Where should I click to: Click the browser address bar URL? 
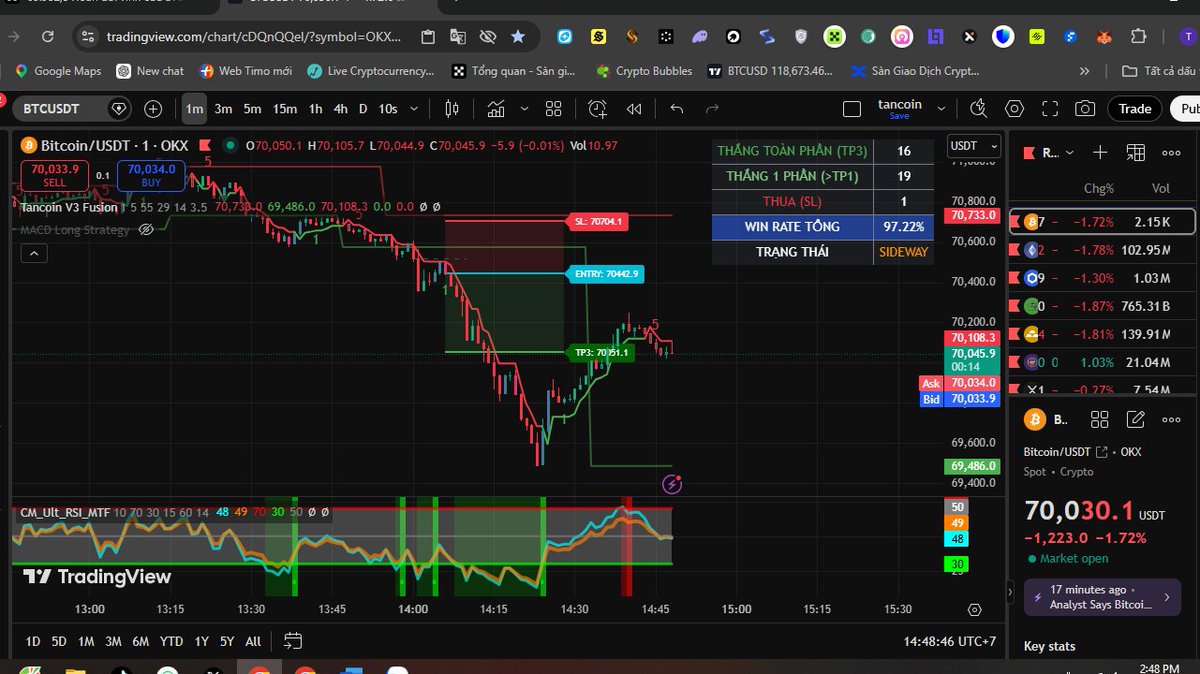click(255, 36)
